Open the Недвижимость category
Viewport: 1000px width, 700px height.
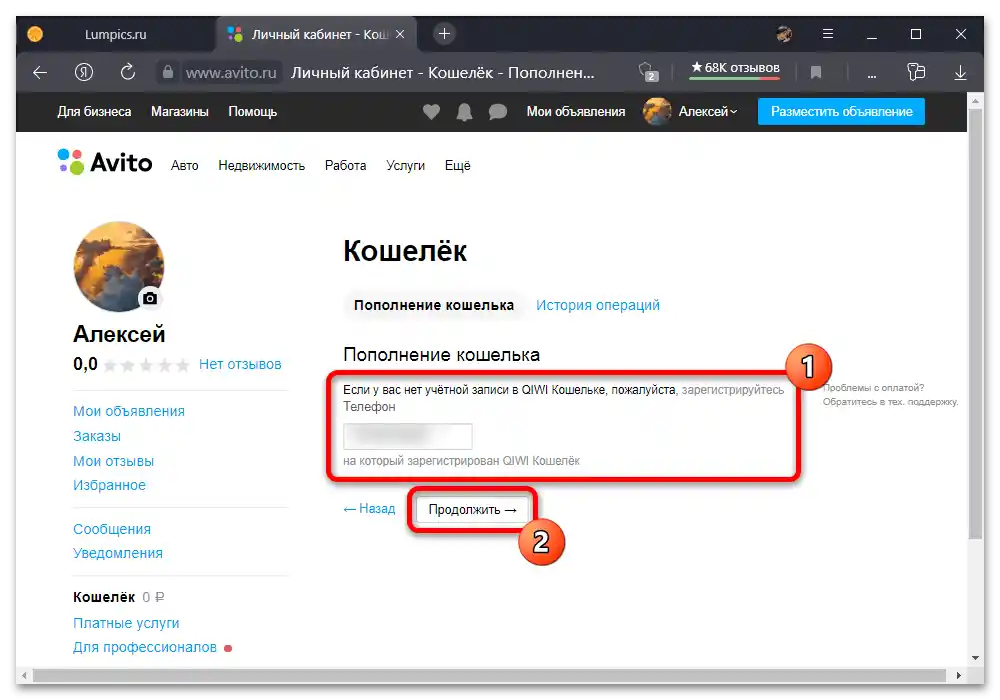click(x=261, y=166)
